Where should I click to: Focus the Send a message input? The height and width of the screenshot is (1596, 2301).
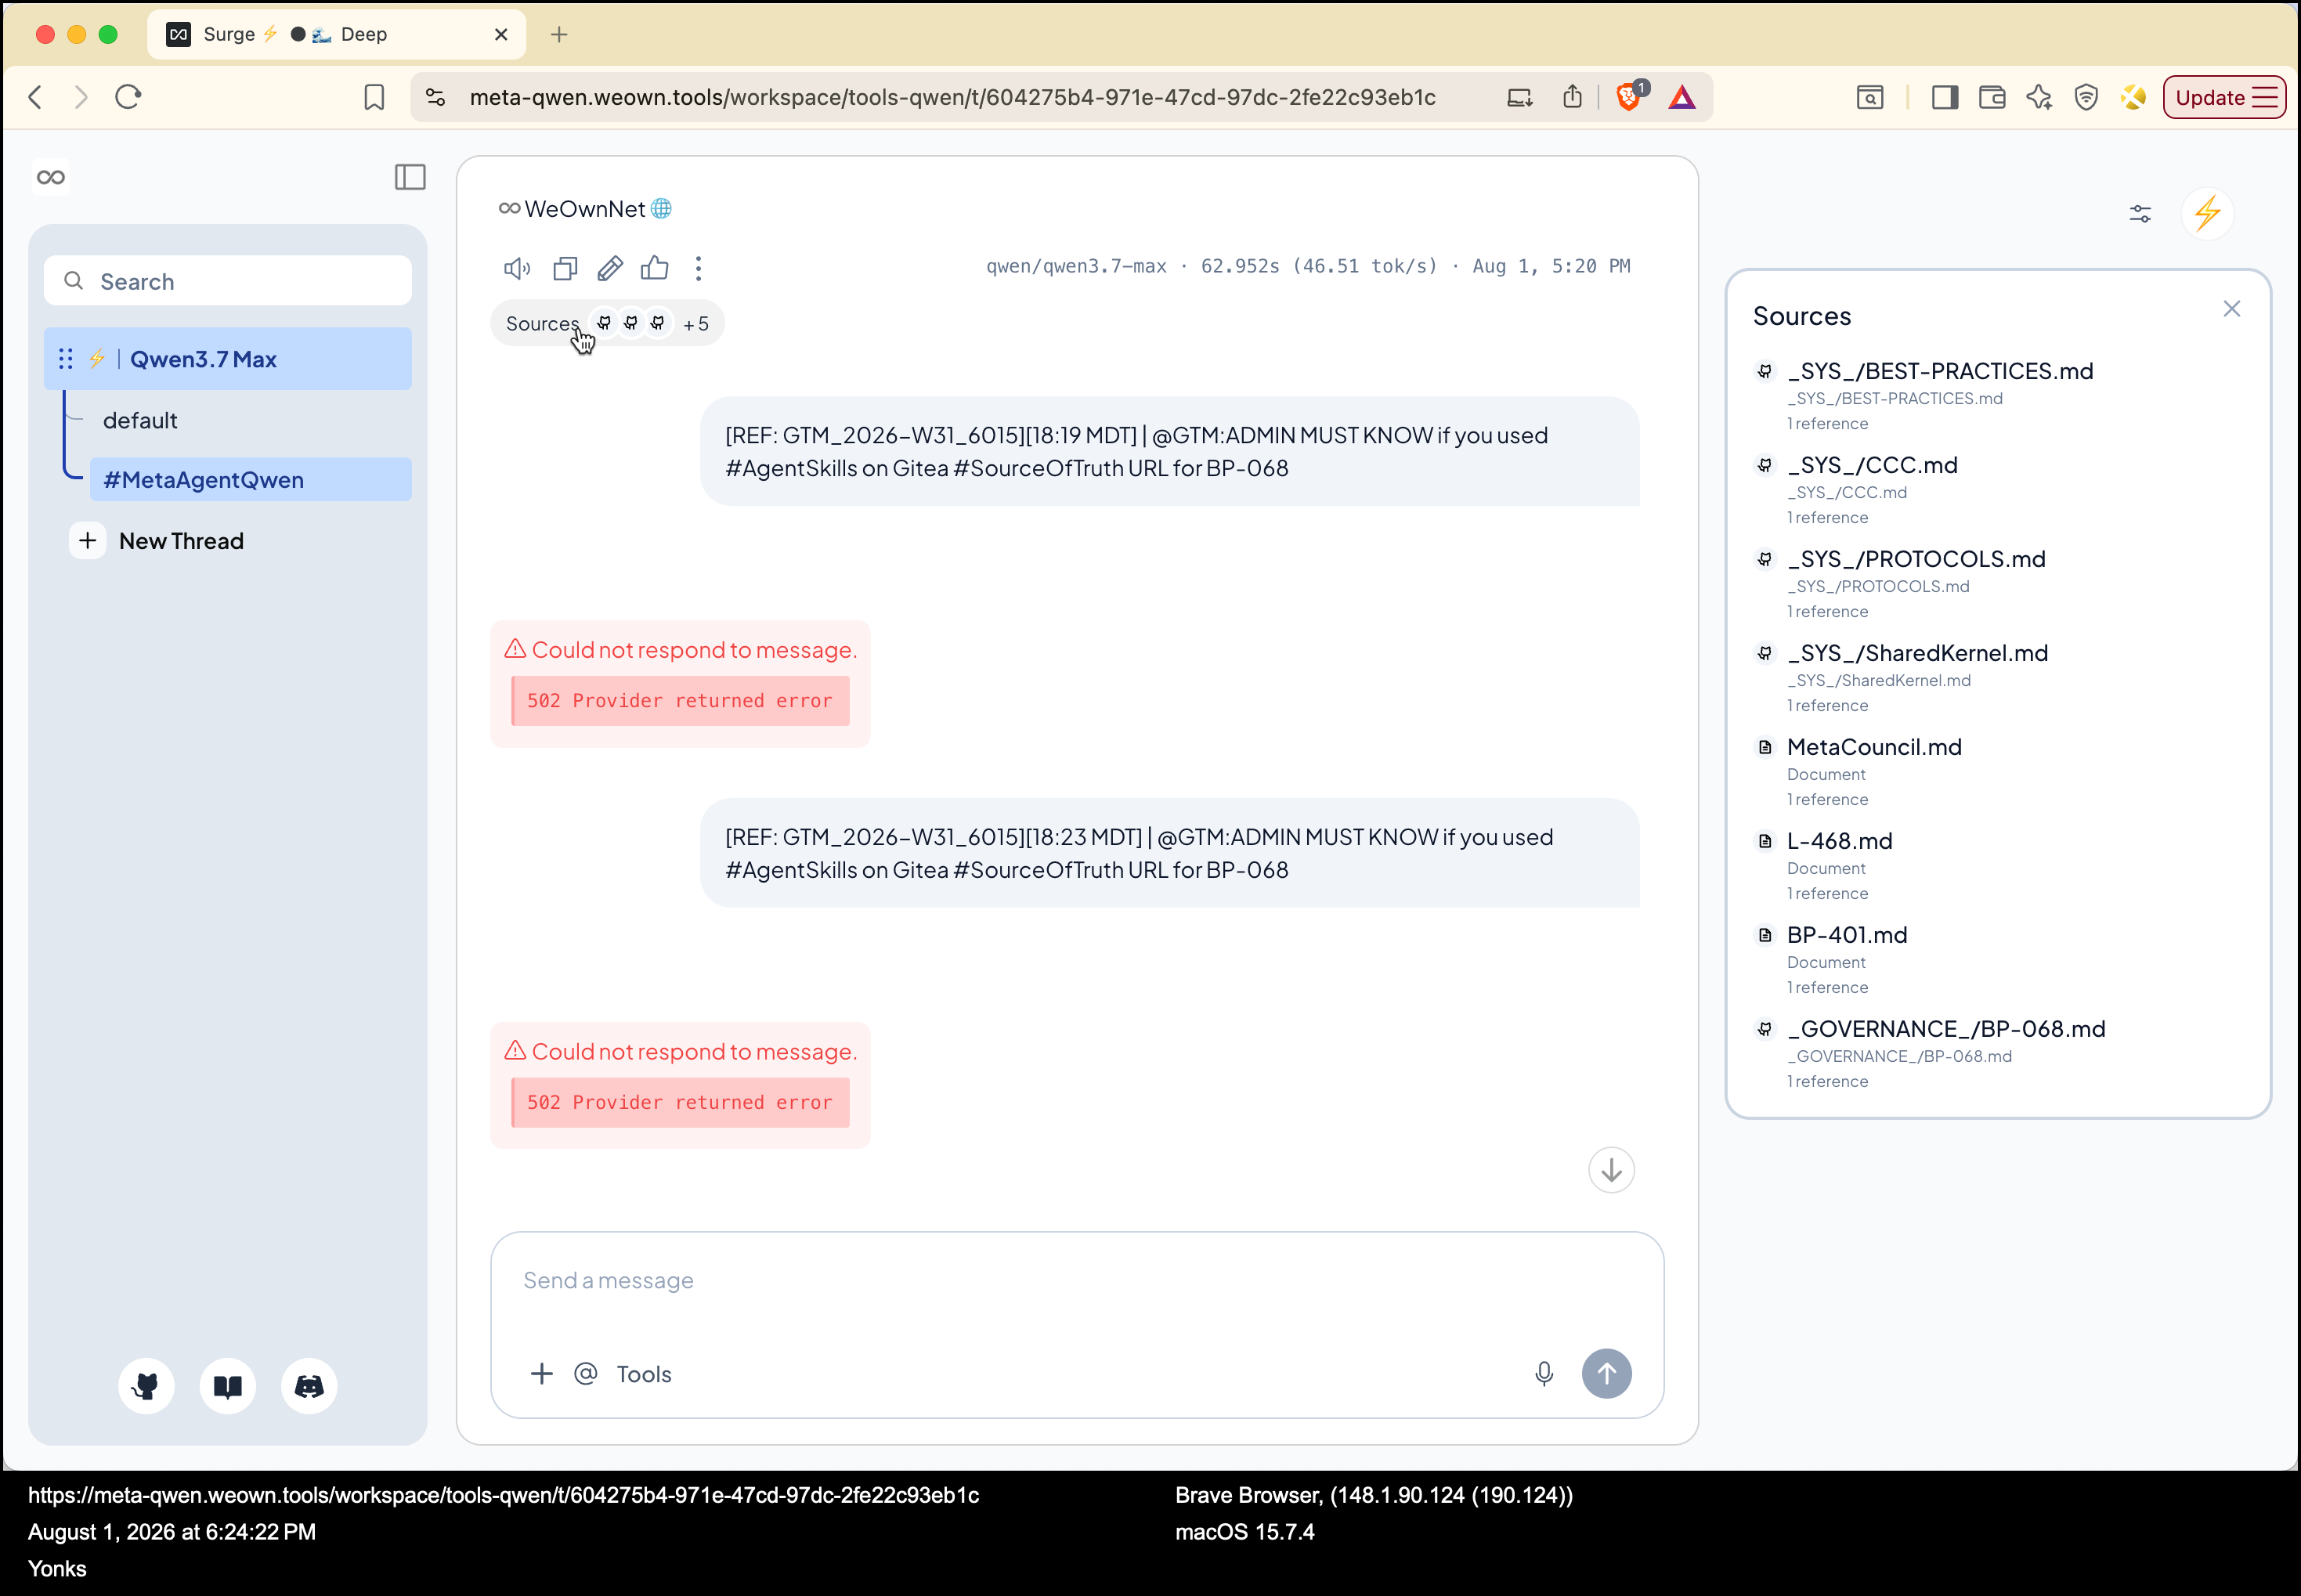(x=1076, y=1280)
